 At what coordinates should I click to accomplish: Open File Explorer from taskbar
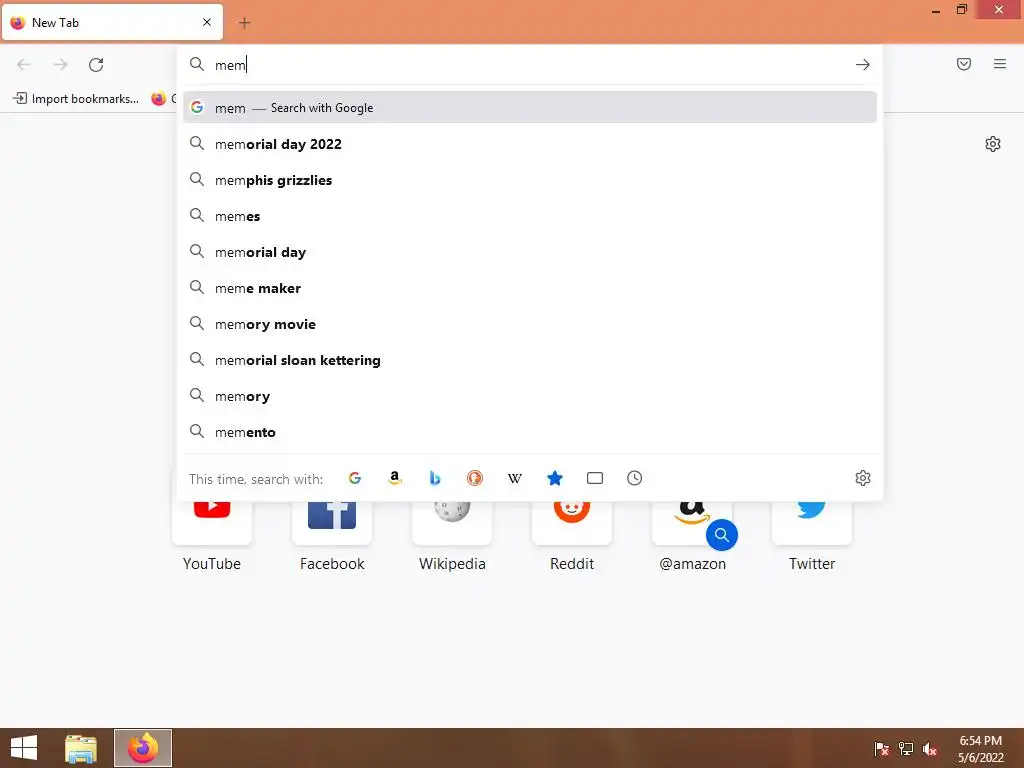(81, 748)
